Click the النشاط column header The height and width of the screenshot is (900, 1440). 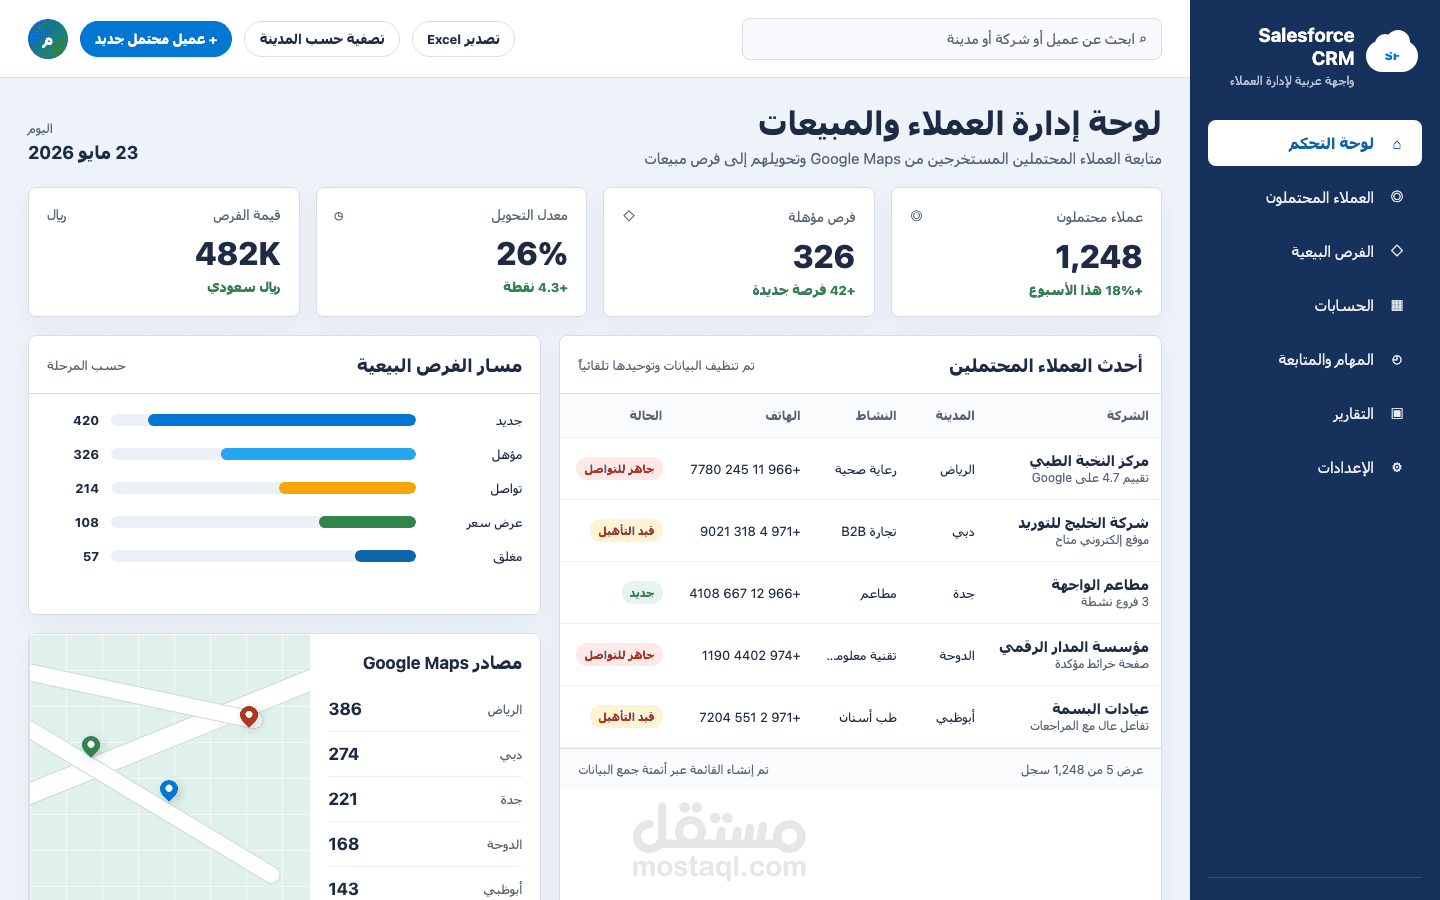pos(876,415)
